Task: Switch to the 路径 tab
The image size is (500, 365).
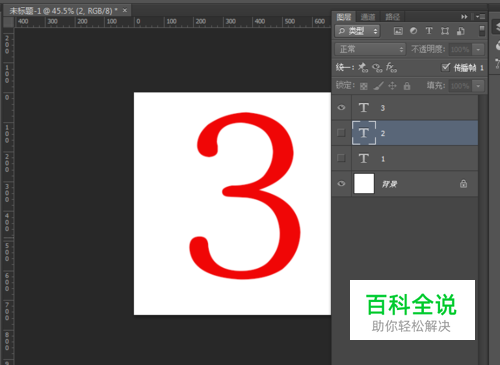Action: tap(393, 17)
